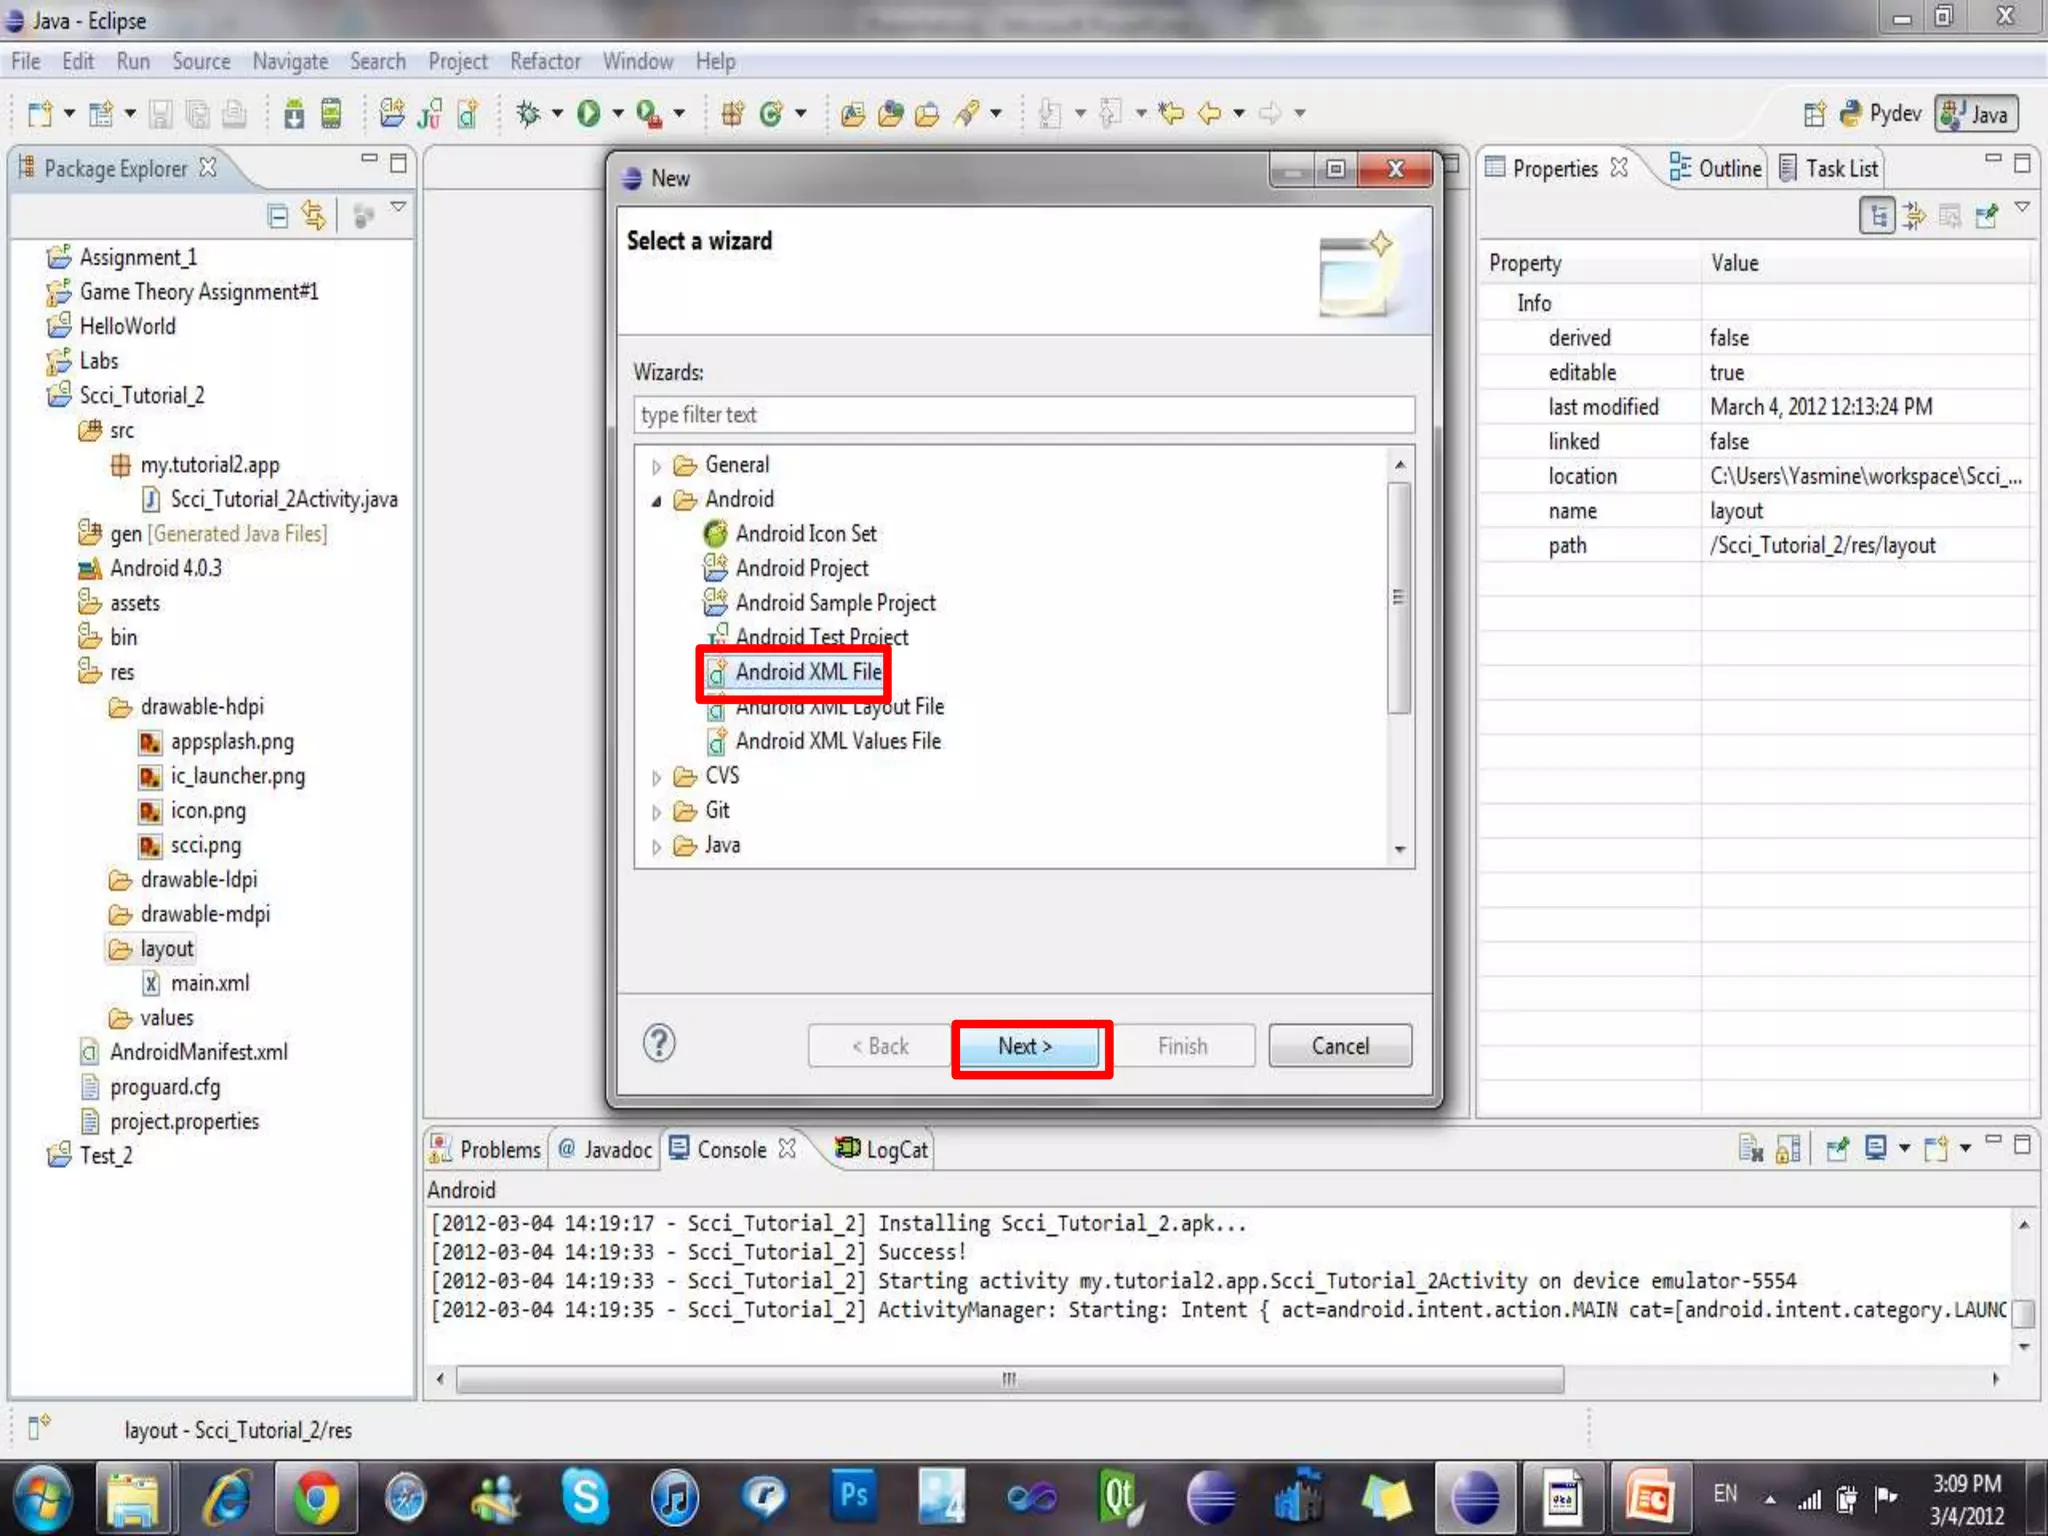The width and height of the screenshot is (2048, 1536).
Task: Select Android Icon Set wizard
Action: click(790, 534)
